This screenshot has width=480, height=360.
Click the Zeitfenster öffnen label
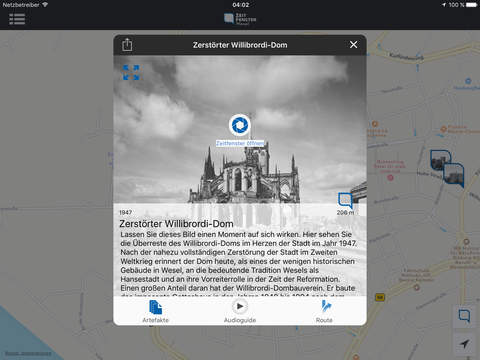point(240,143)
